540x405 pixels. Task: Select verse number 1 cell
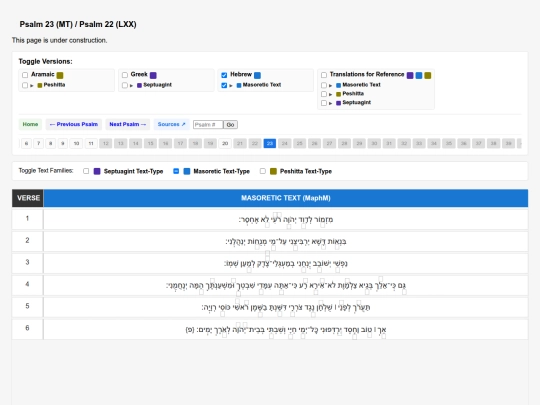28,219
